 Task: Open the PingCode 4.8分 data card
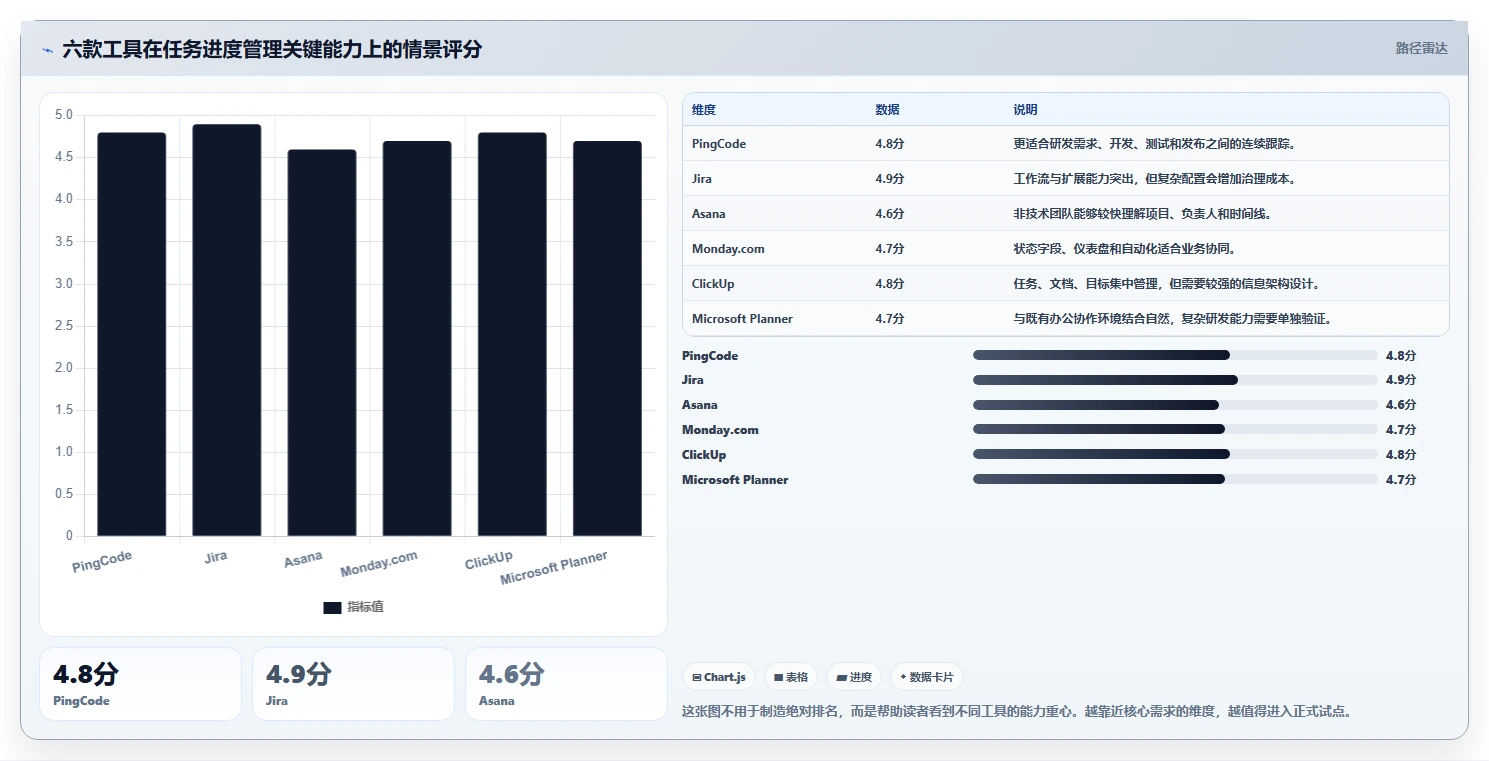tap(140, 684)
